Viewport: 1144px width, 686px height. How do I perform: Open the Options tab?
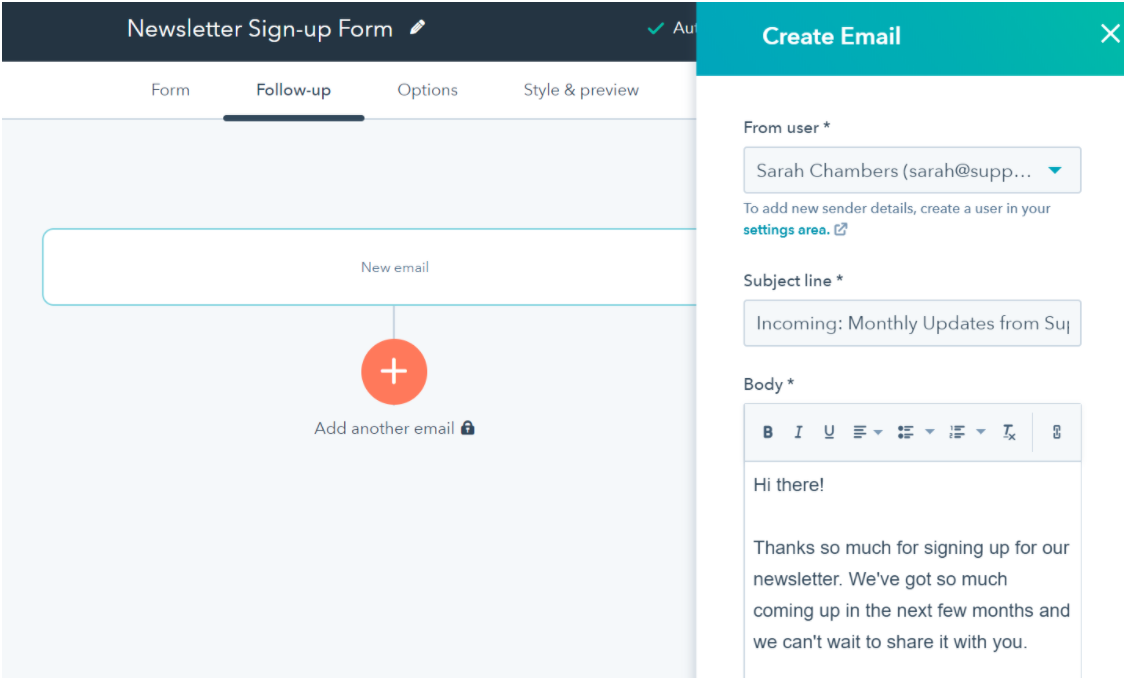(x=427, y=90)
